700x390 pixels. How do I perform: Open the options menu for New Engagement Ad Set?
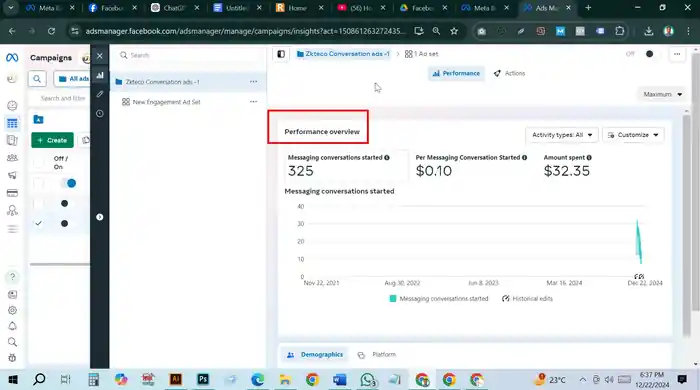click(x=253, y=102)
